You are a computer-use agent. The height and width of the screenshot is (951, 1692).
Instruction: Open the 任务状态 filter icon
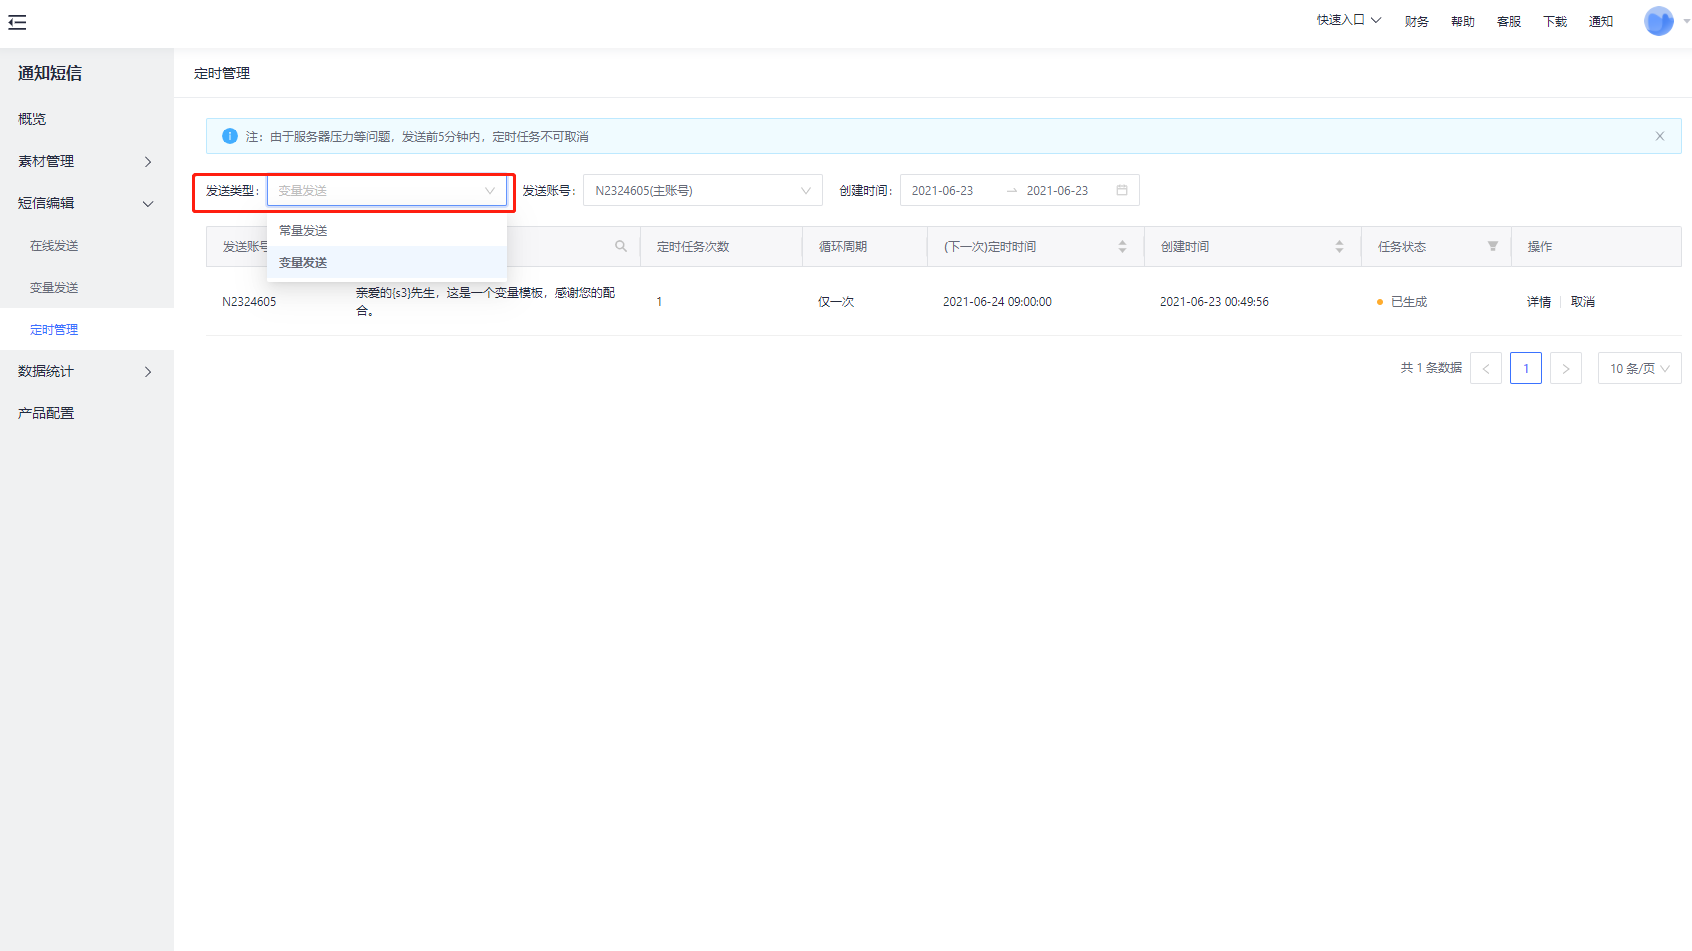1493,246
